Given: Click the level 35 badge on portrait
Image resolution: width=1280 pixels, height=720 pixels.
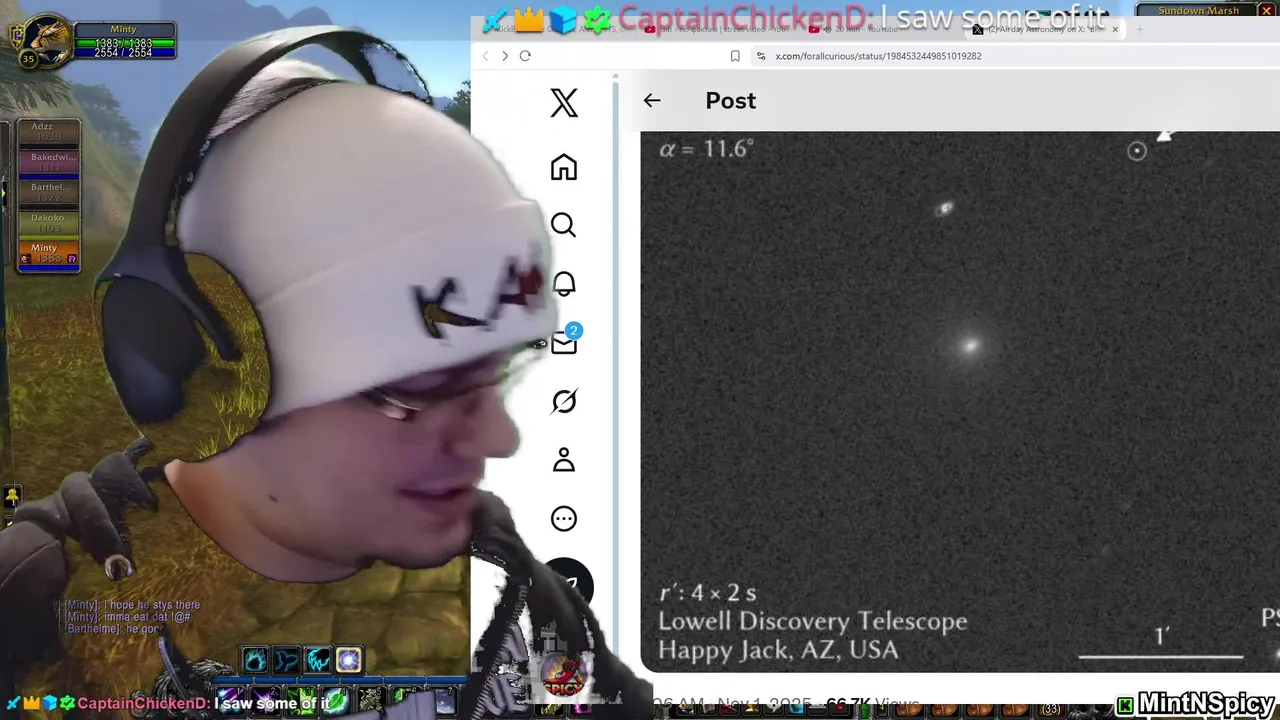Looking at the screenshot, I should [x=28, y=59].
